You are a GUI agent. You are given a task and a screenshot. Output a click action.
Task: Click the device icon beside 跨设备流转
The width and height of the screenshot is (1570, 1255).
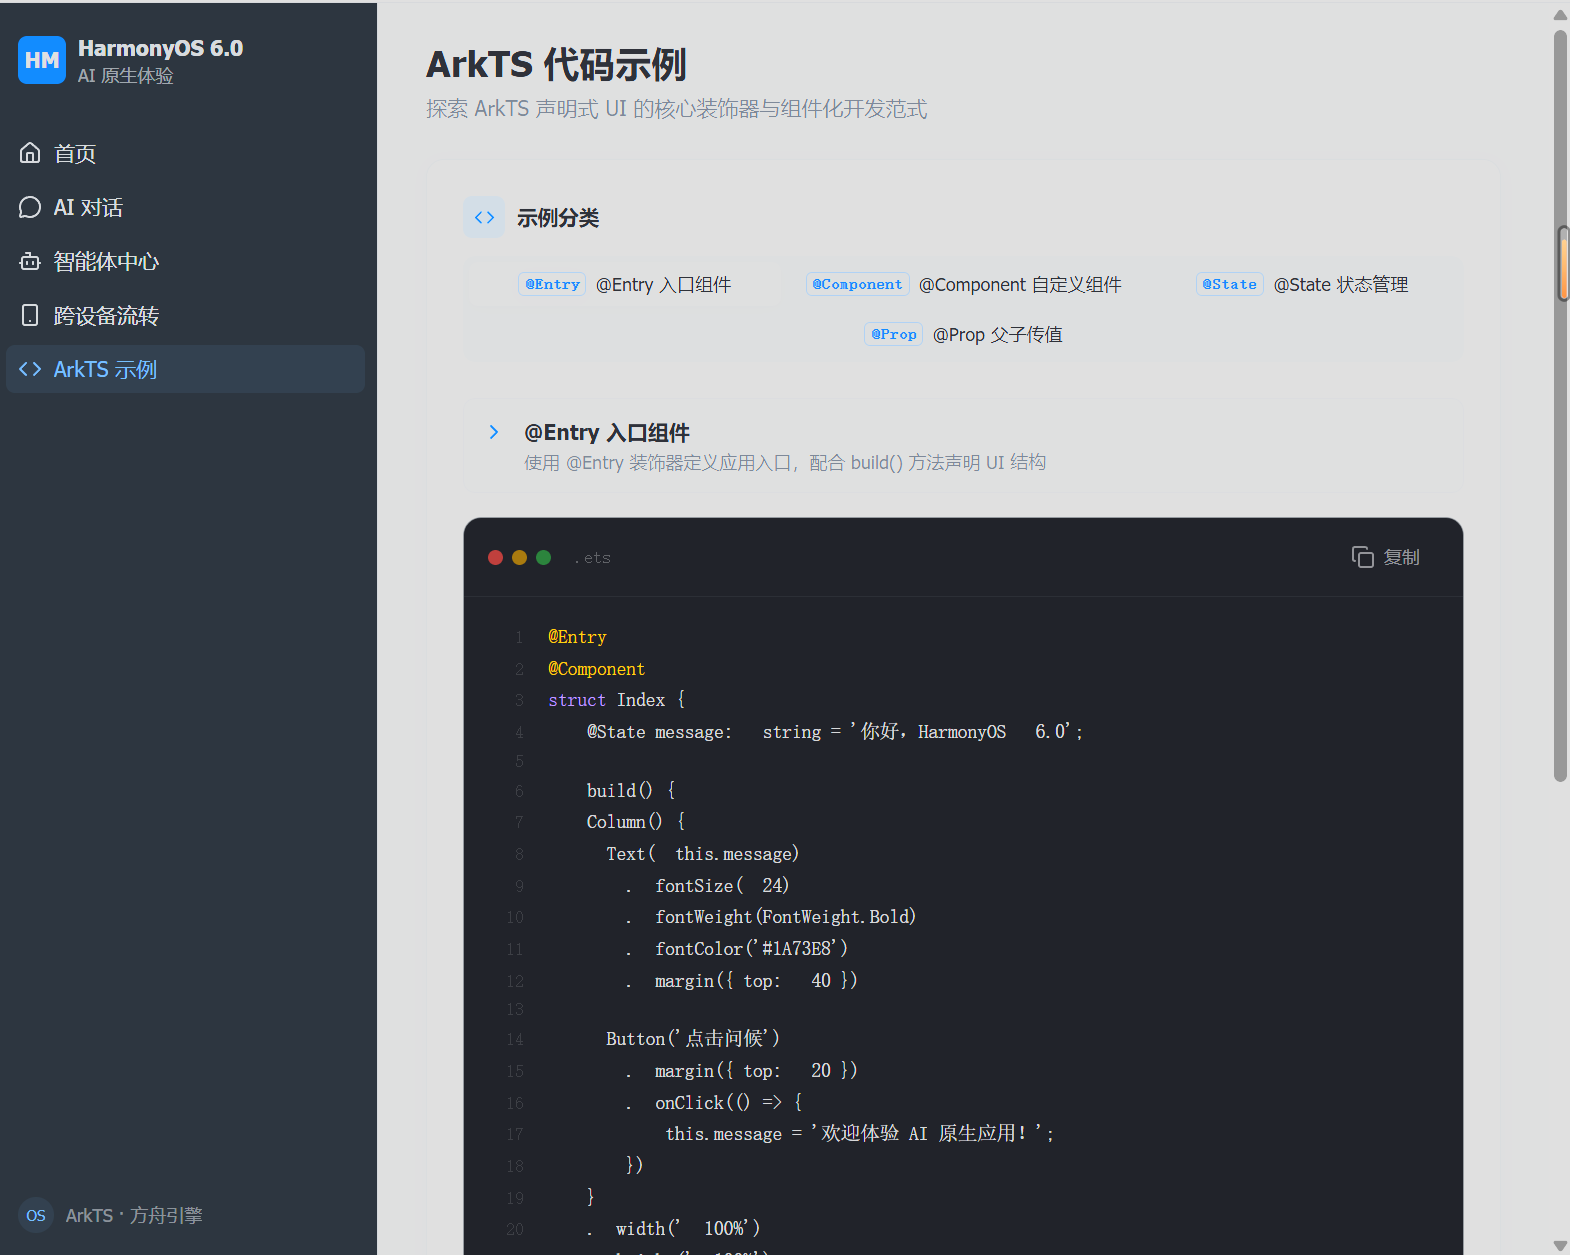coord(30,315)
